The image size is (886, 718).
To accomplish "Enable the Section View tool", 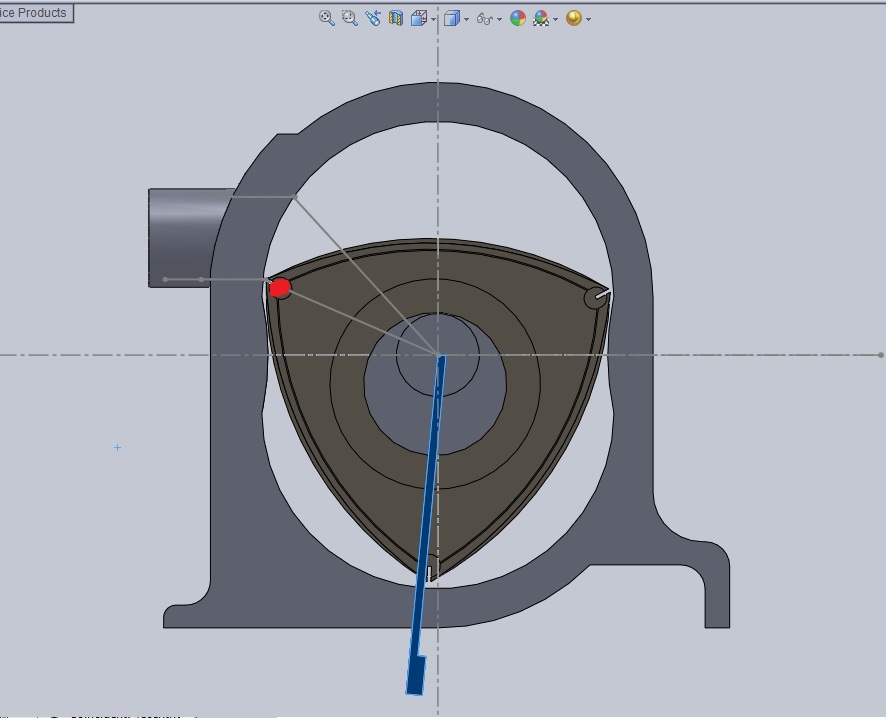I will click(396, 18).
